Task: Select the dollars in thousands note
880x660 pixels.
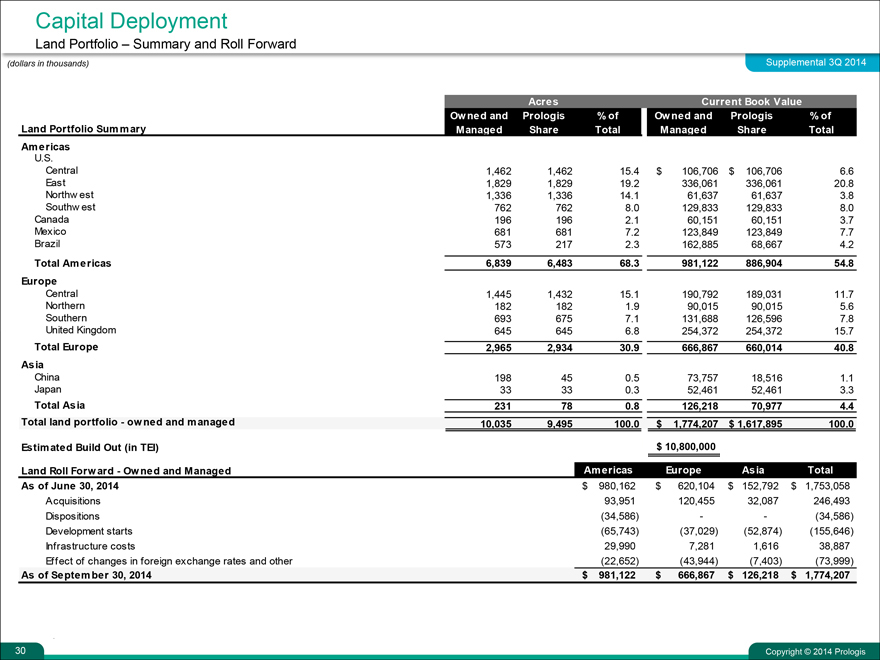Action: tap(48, 64)
